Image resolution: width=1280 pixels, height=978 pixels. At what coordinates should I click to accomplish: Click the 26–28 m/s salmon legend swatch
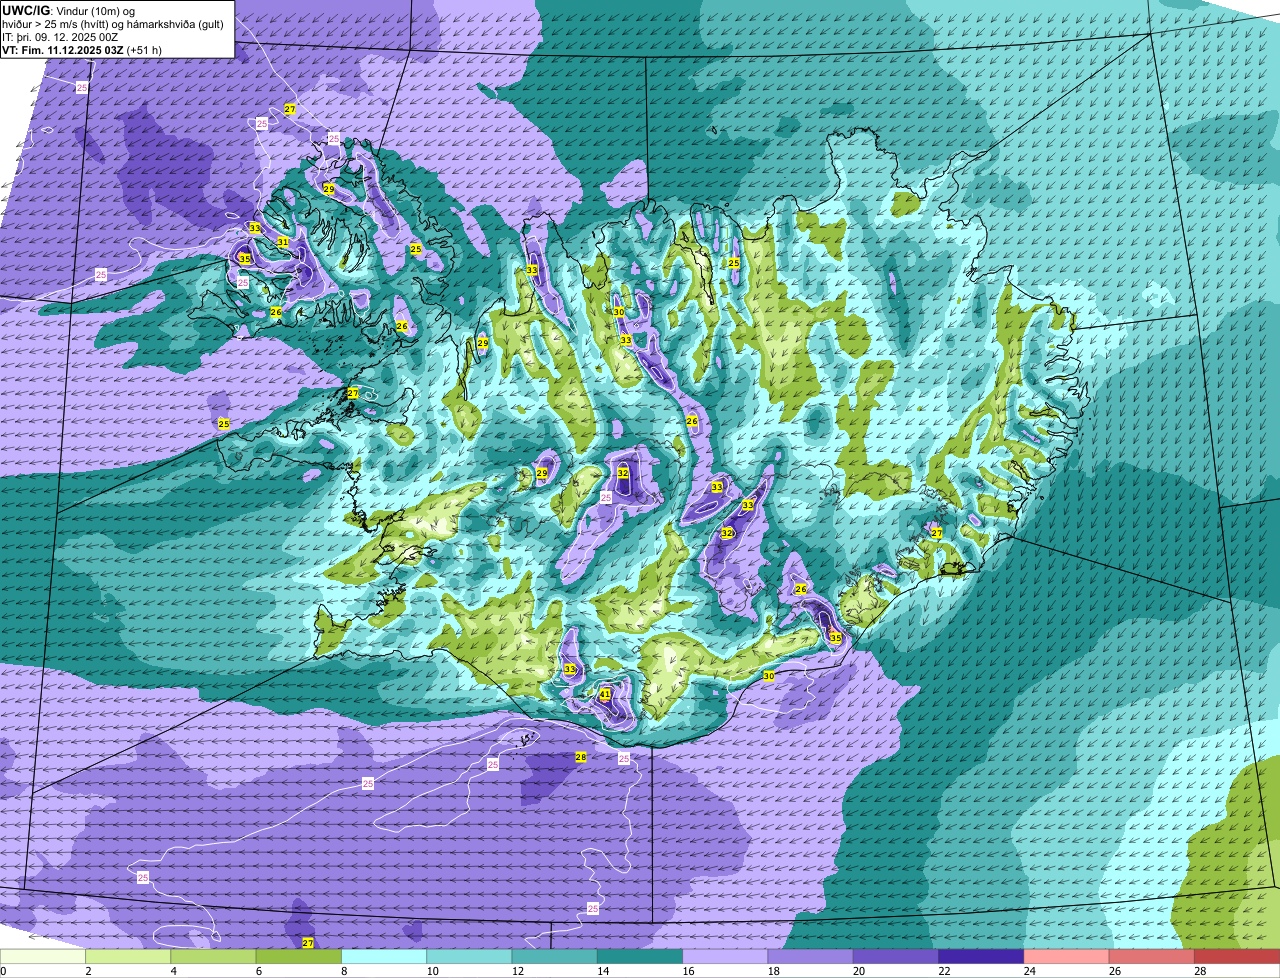coord(1152,956)
